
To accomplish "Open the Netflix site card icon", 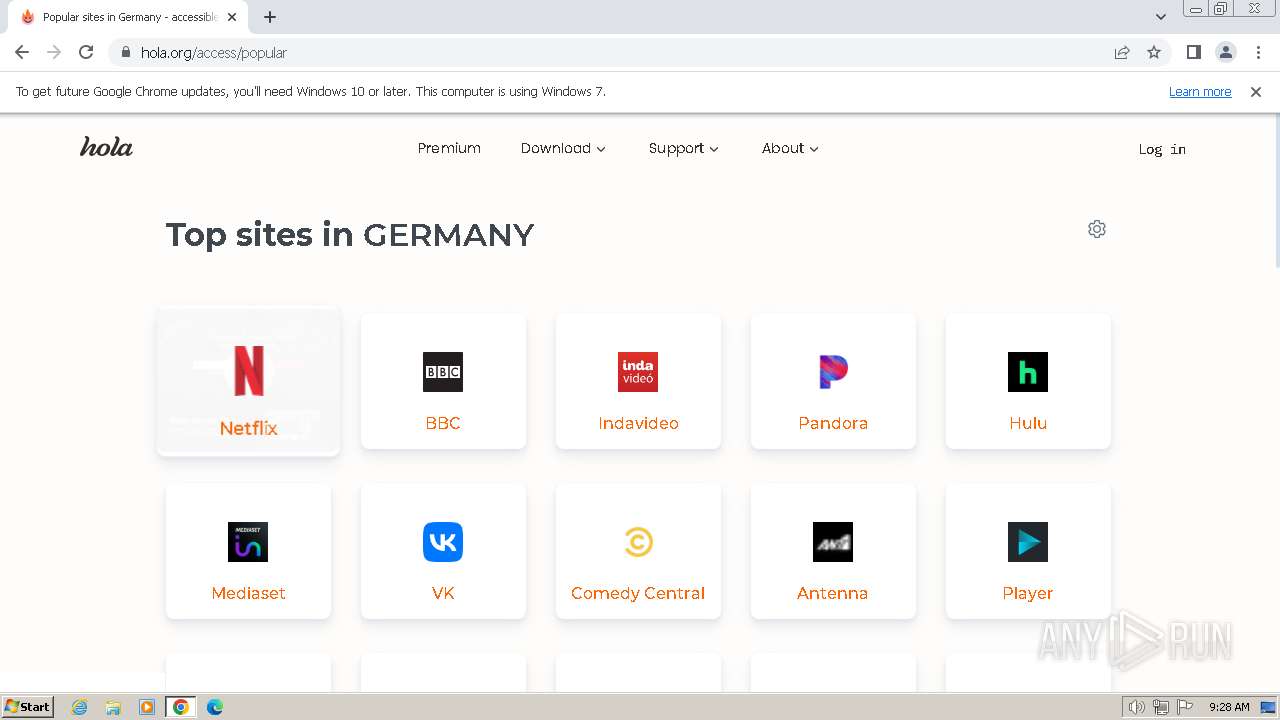I will tap(248, 371).
